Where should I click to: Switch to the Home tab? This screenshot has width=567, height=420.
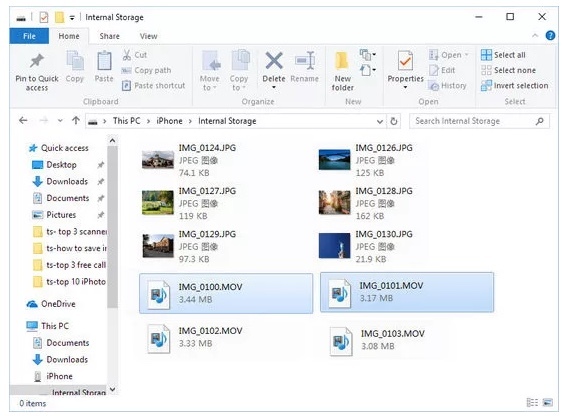point(69,36)
